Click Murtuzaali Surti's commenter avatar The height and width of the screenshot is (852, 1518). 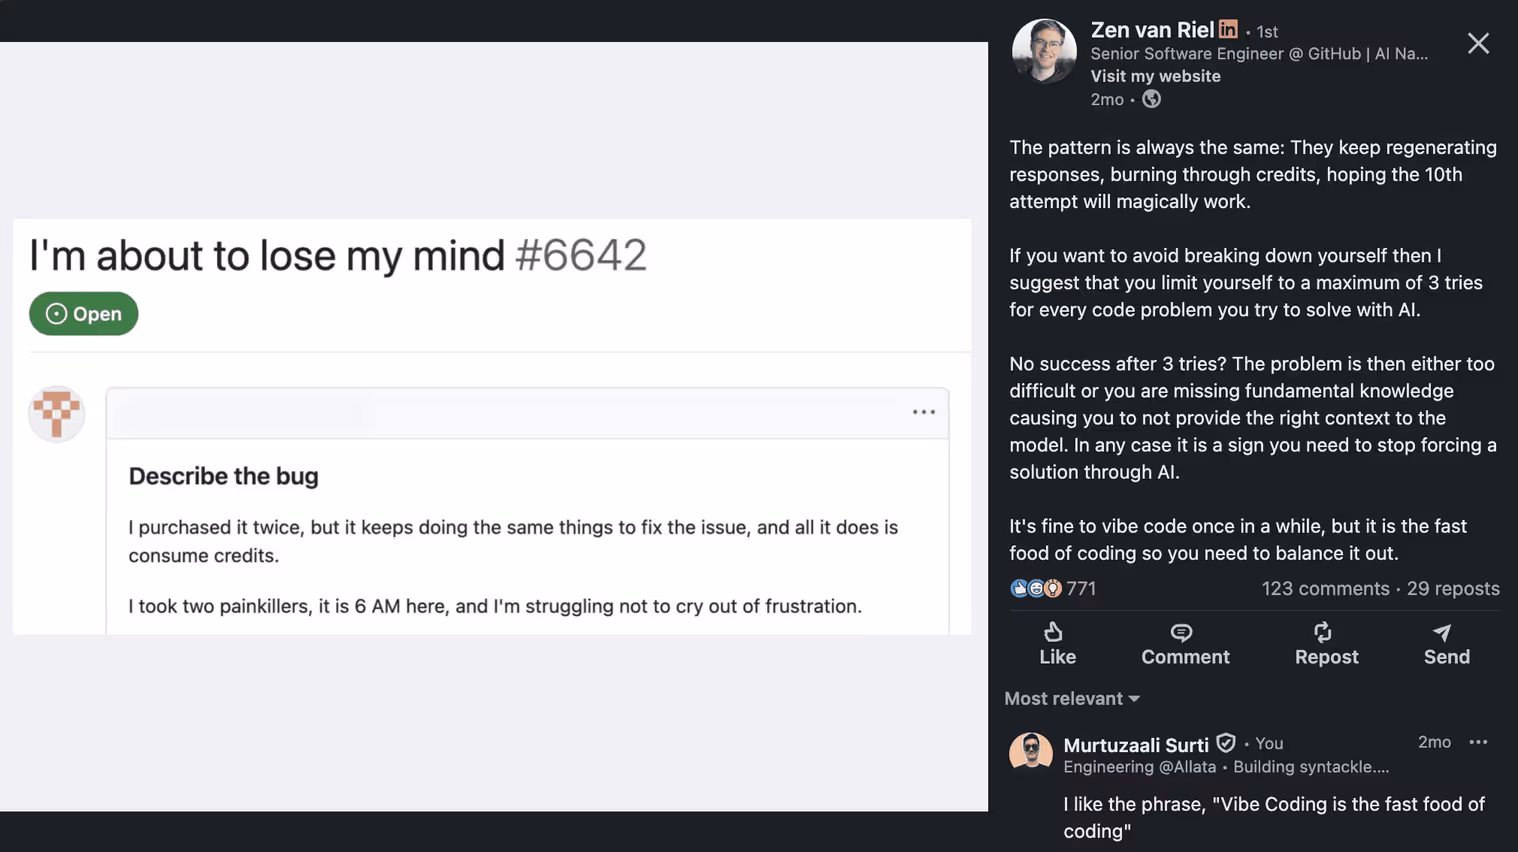point(1031,752)
